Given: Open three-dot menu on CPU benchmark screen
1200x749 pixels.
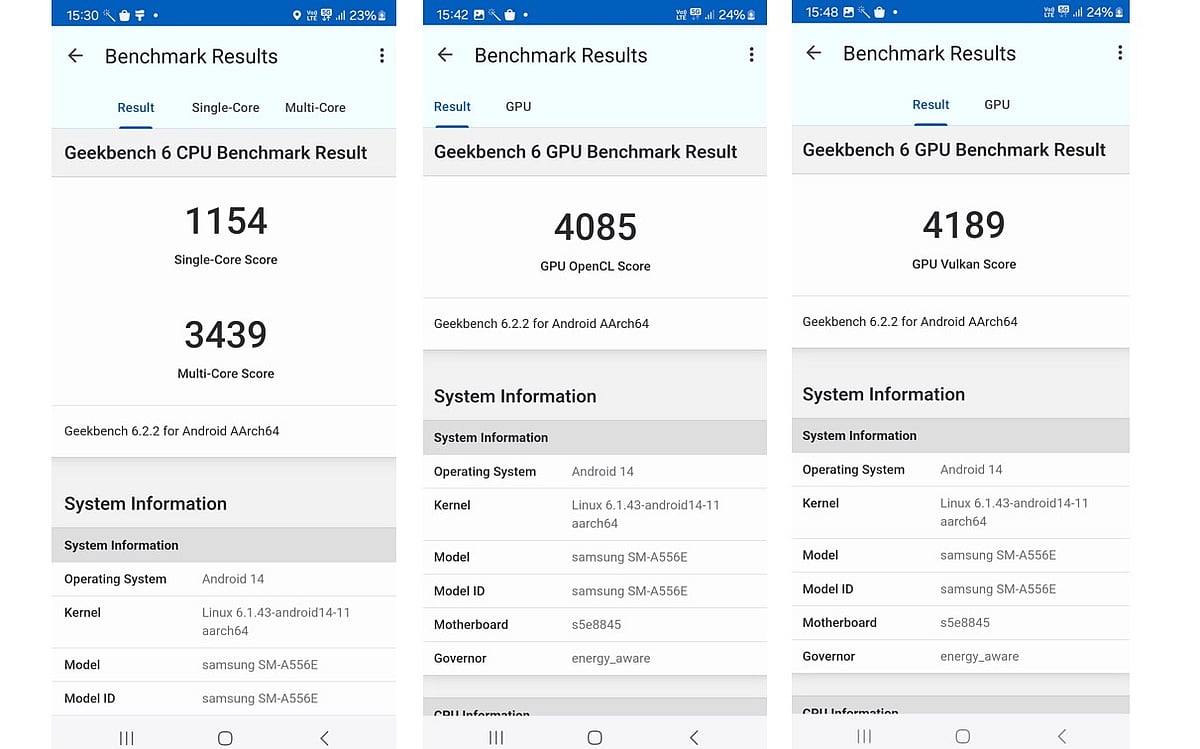Looking at the screenshot, I should (x=381, y=56).
